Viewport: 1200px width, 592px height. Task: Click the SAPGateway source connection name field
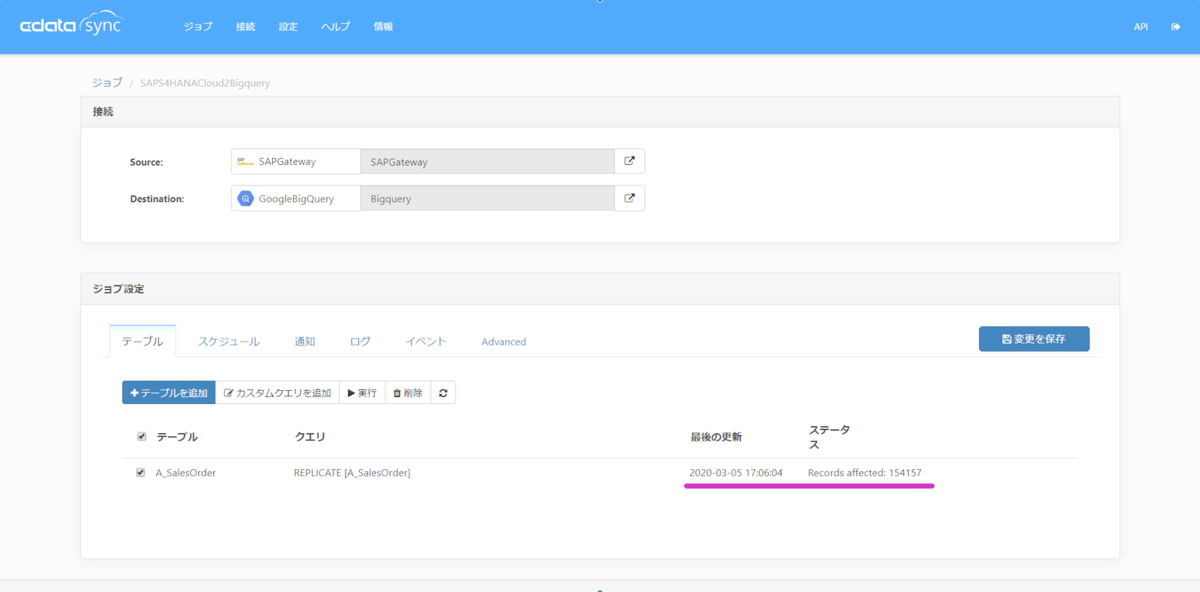pos(487,161)
